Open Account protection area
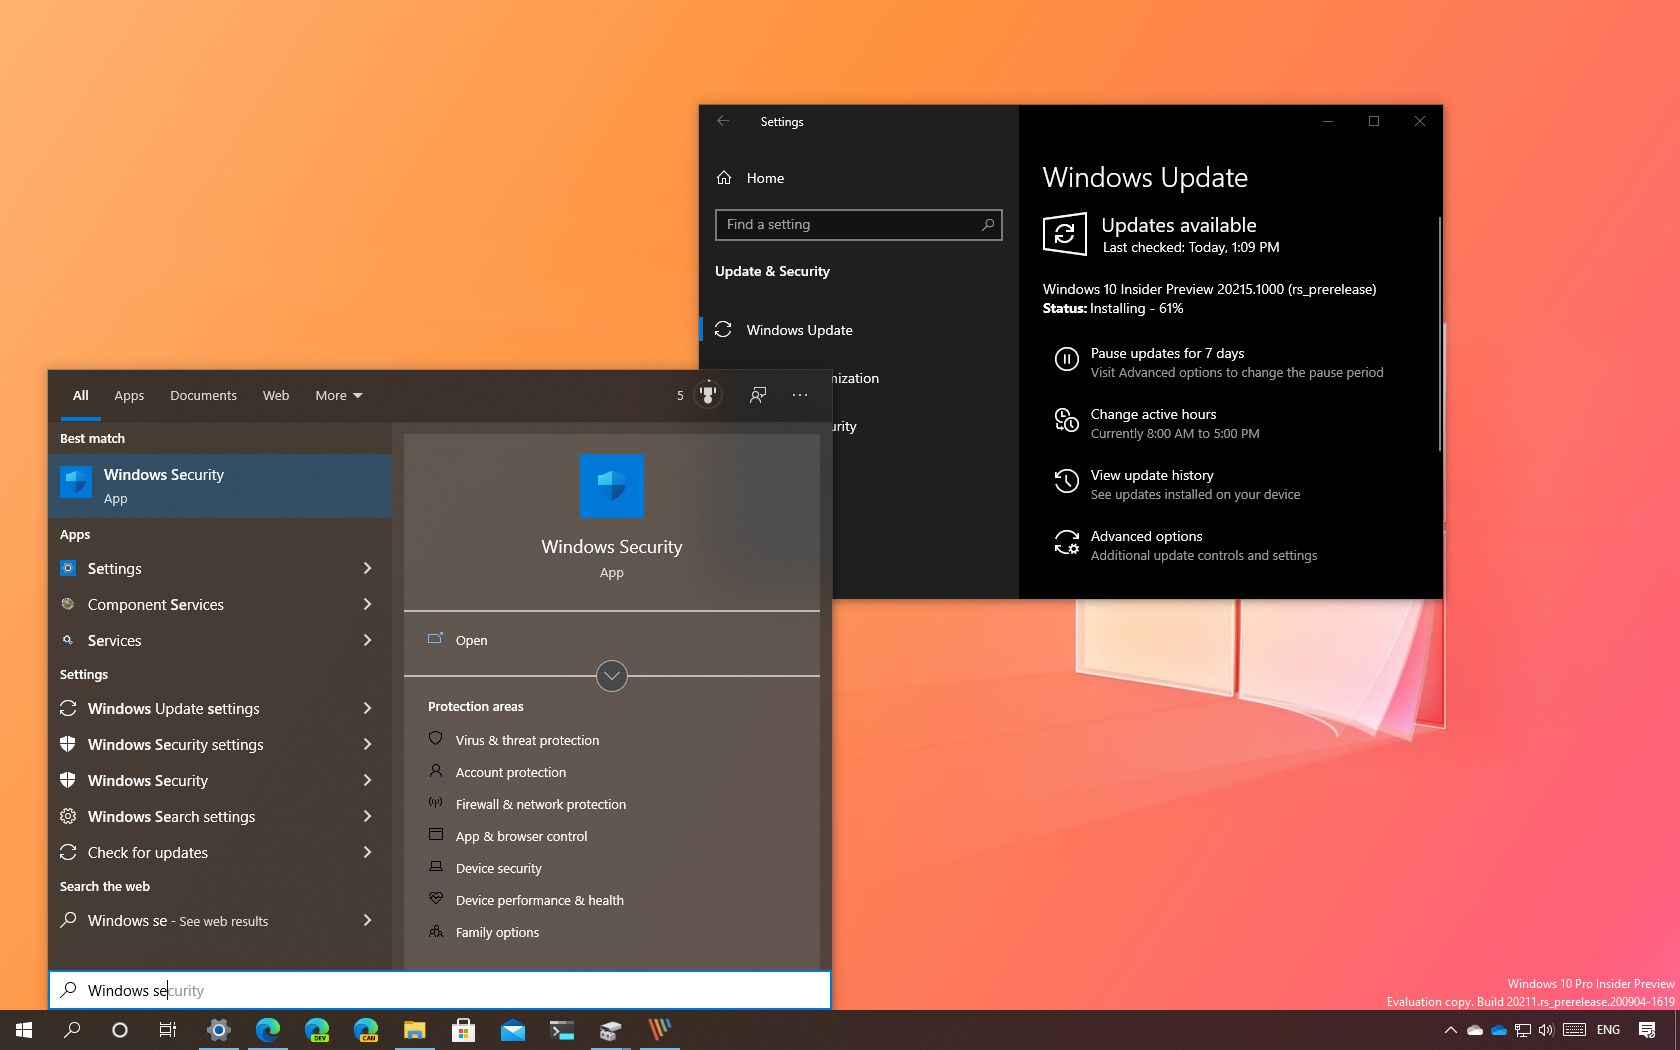The width and height of the screenshot is (1680, 1050). click(510, 772)
